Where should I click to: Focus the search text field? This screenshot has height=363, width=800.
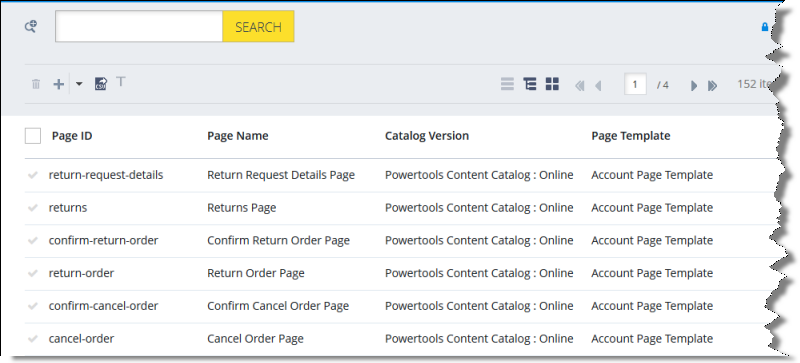(x=139, y=27)
